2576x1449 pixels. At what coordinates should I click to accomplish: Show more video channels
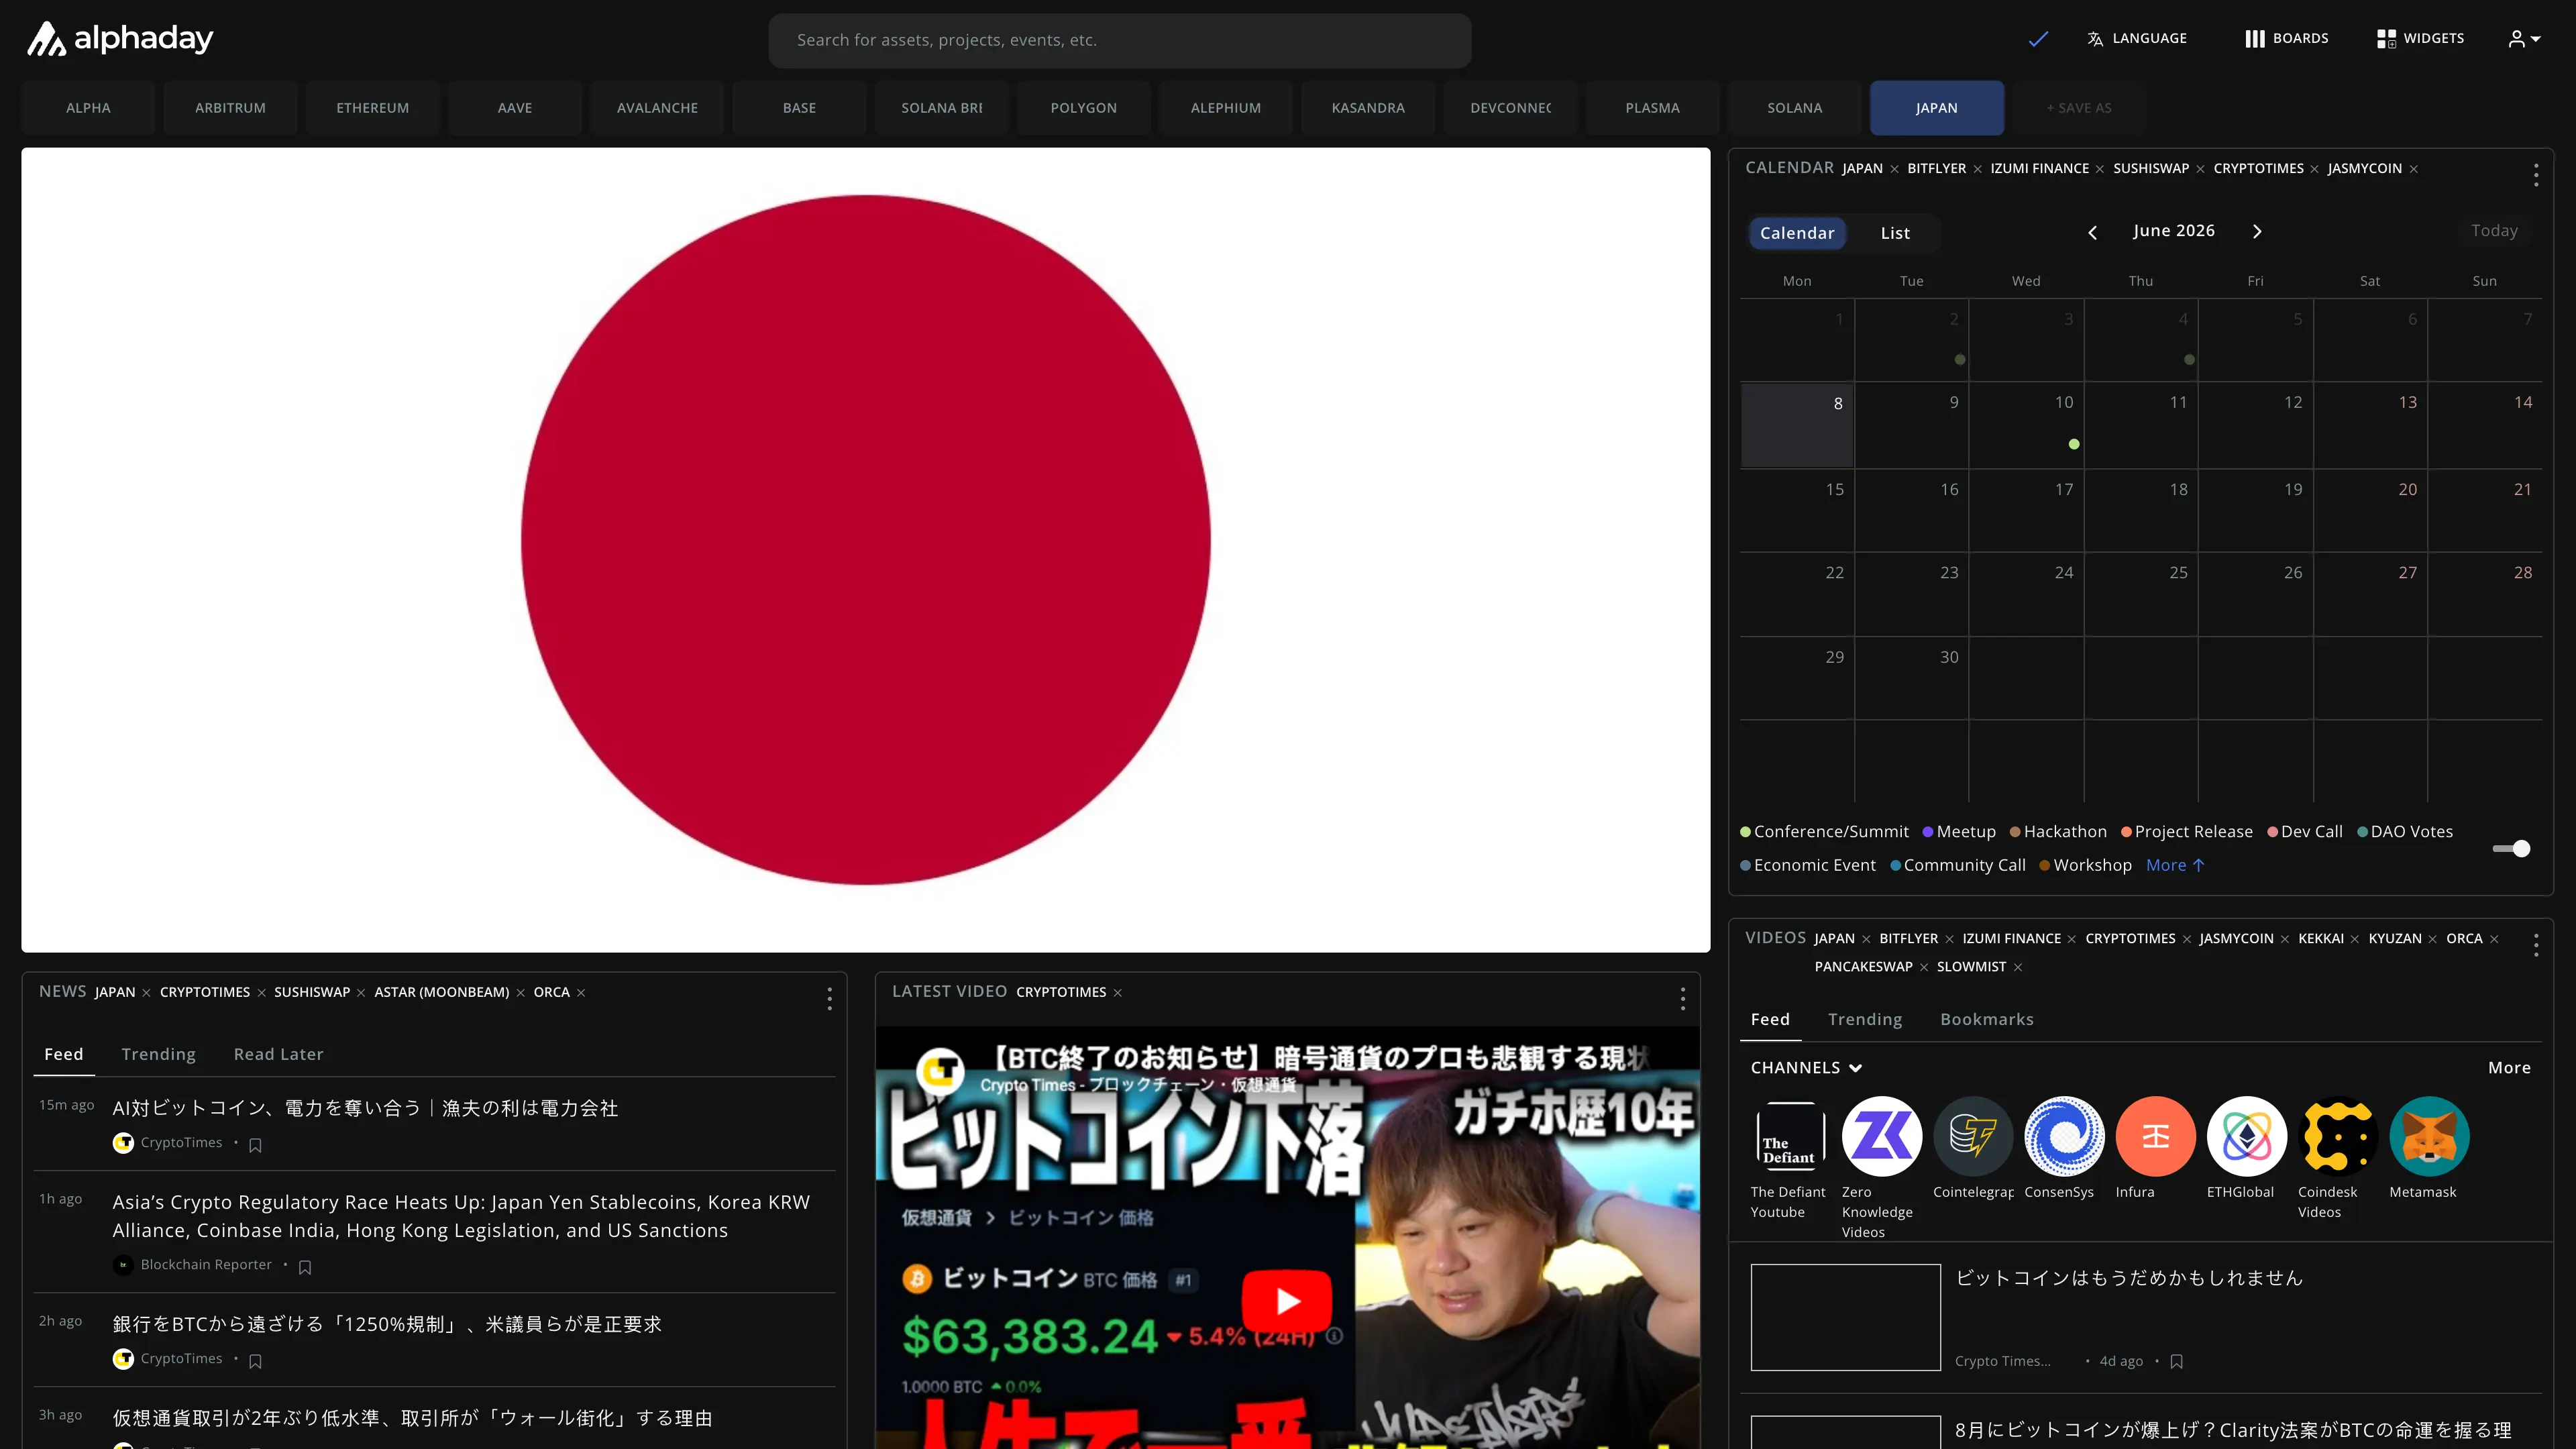(2509, 1068)
